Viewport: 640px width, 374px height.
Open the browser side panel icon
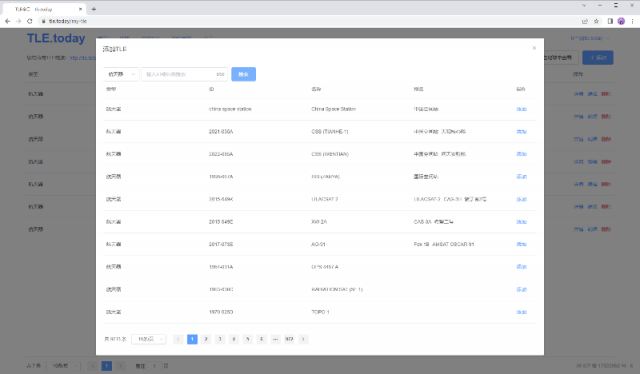(610, 21)
